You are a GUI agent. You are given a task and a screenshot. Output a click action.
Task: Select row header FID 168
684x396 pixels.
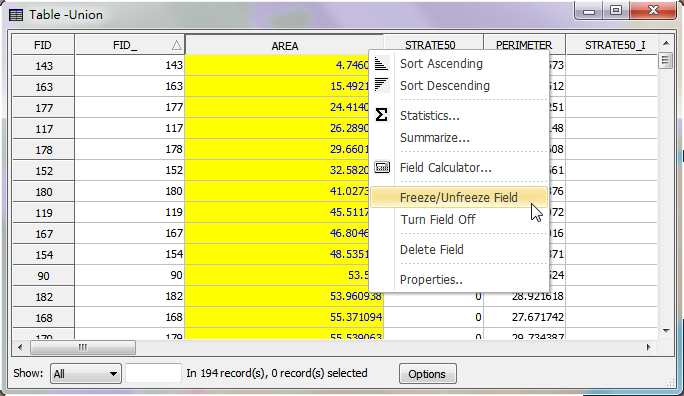(x=43, y=317)
